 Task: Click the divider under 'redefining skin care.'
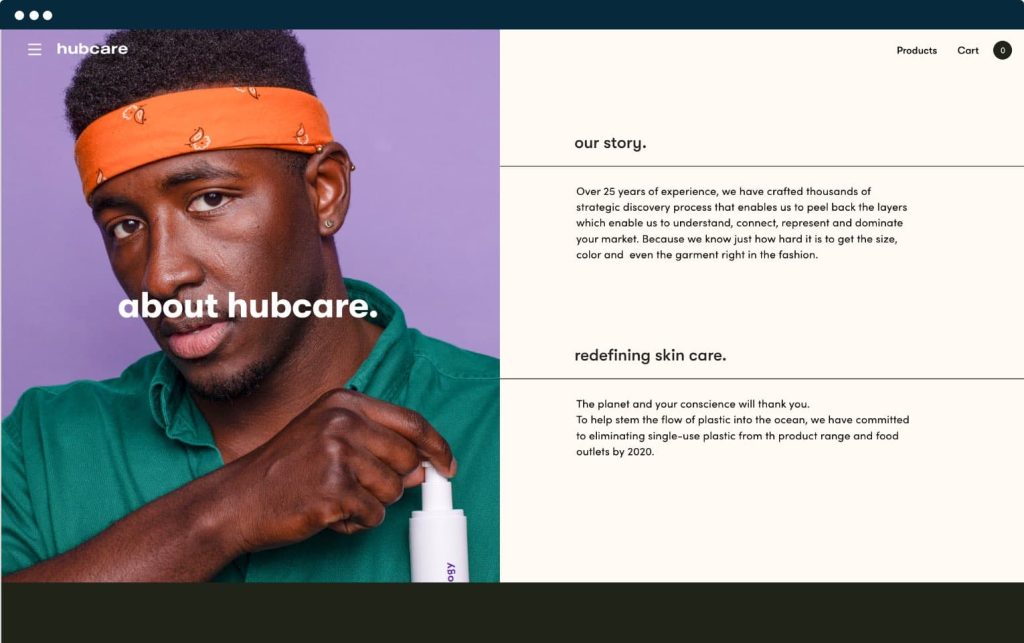coord(761,379)
